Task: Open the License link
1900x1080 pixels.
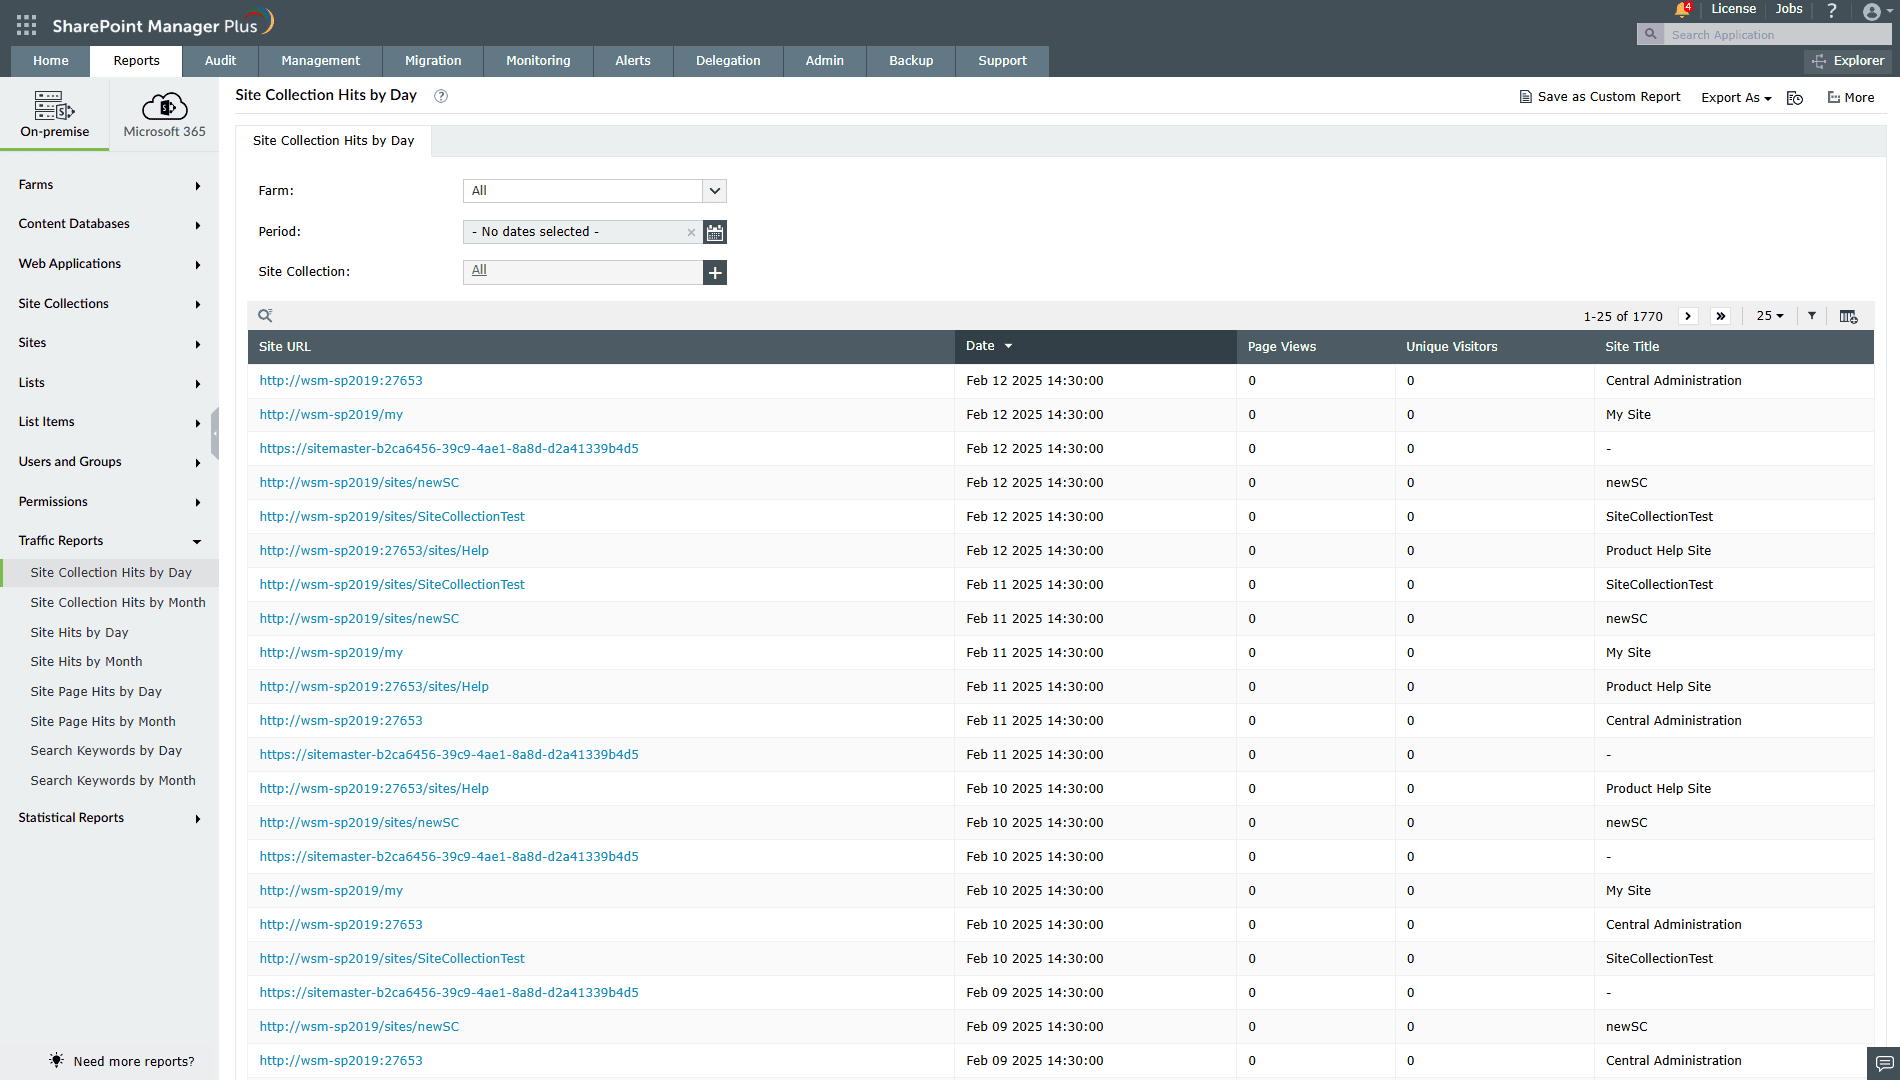Action: 1733,9
